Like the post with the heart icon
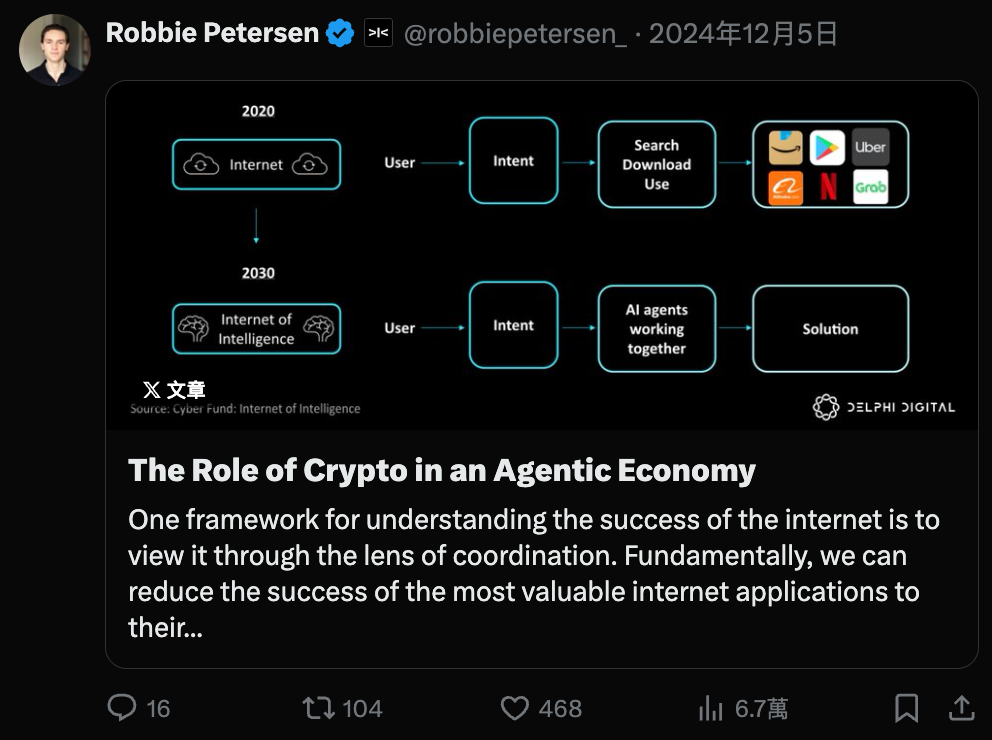 [x=514, y=708]
